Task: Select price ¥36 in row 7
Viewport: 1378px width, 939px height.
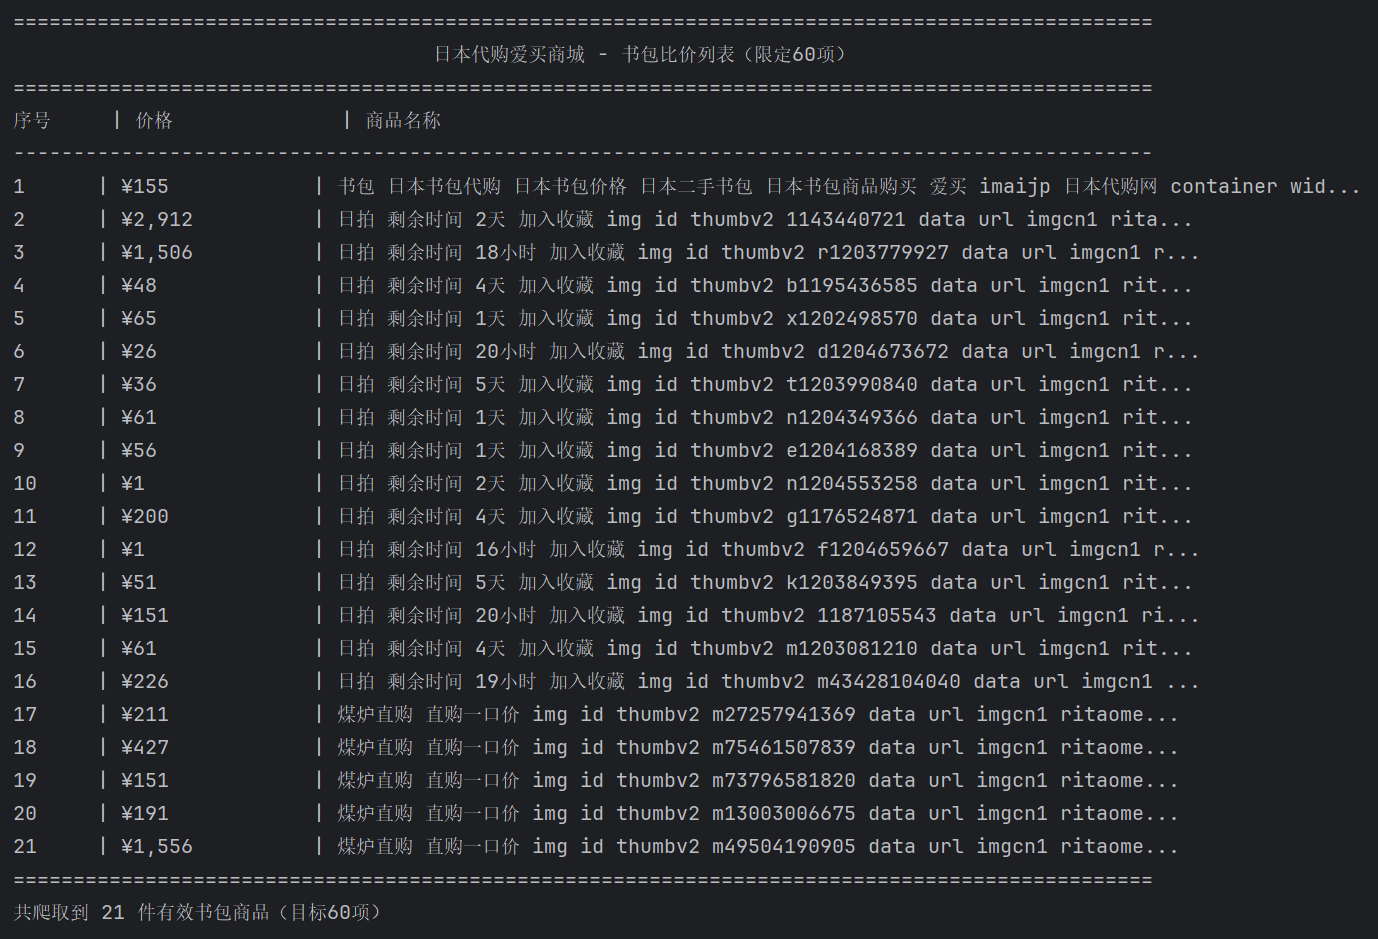Action: pos(139,384)
